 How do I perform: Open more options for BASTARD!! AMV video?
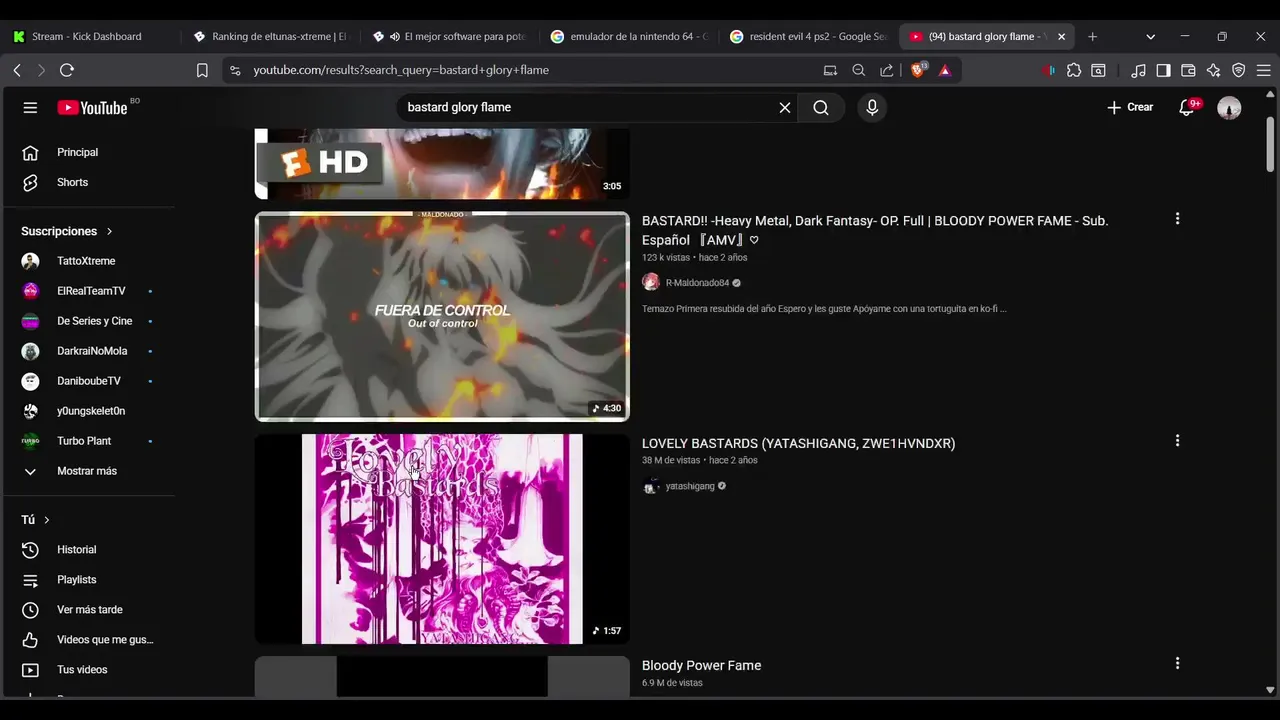[x=1177, y=219]
